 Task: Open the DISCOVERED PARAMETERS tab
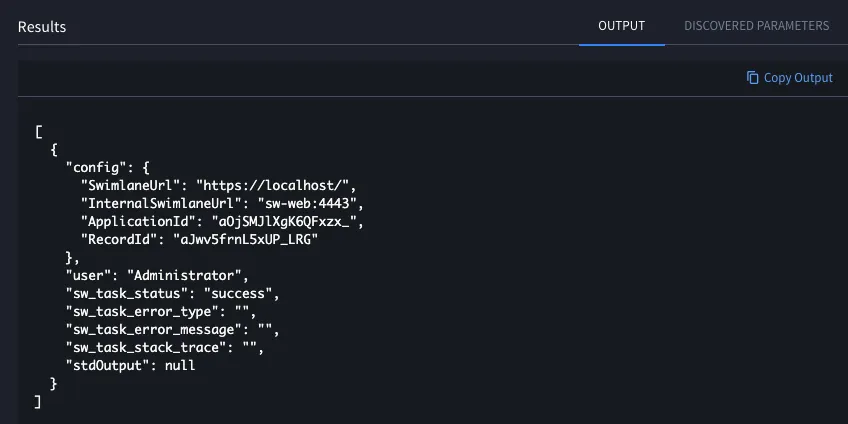(x=757, y=26)
